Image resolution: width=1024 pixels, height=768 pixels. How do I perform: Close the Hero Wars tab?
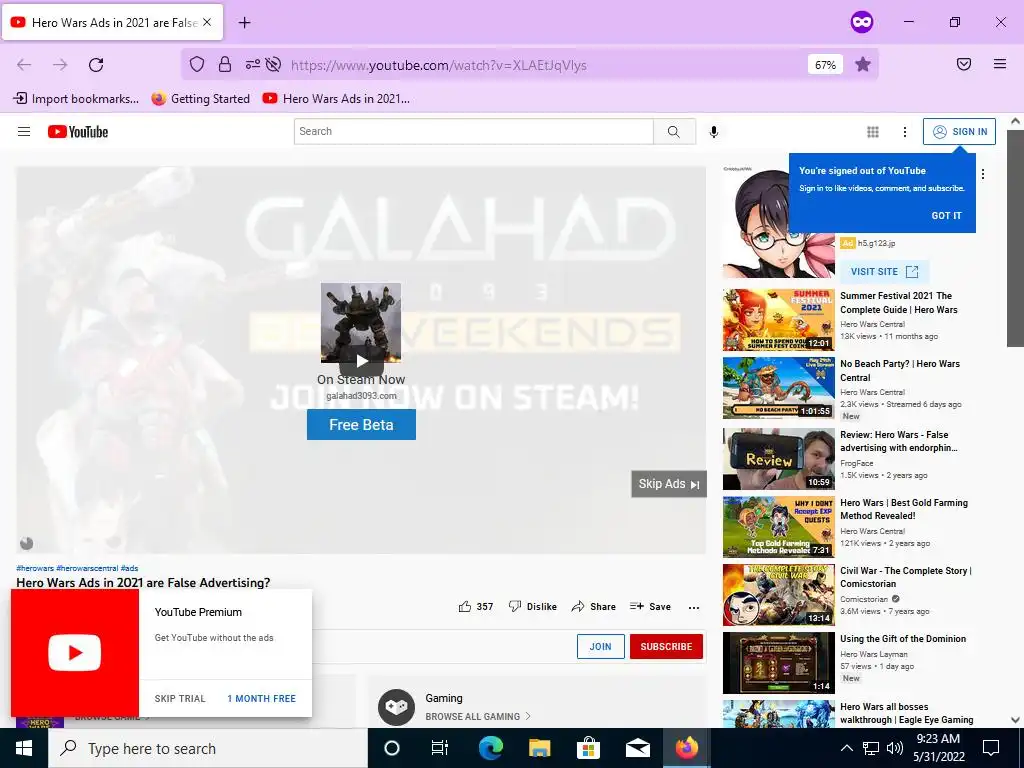[x=207, y=22]
